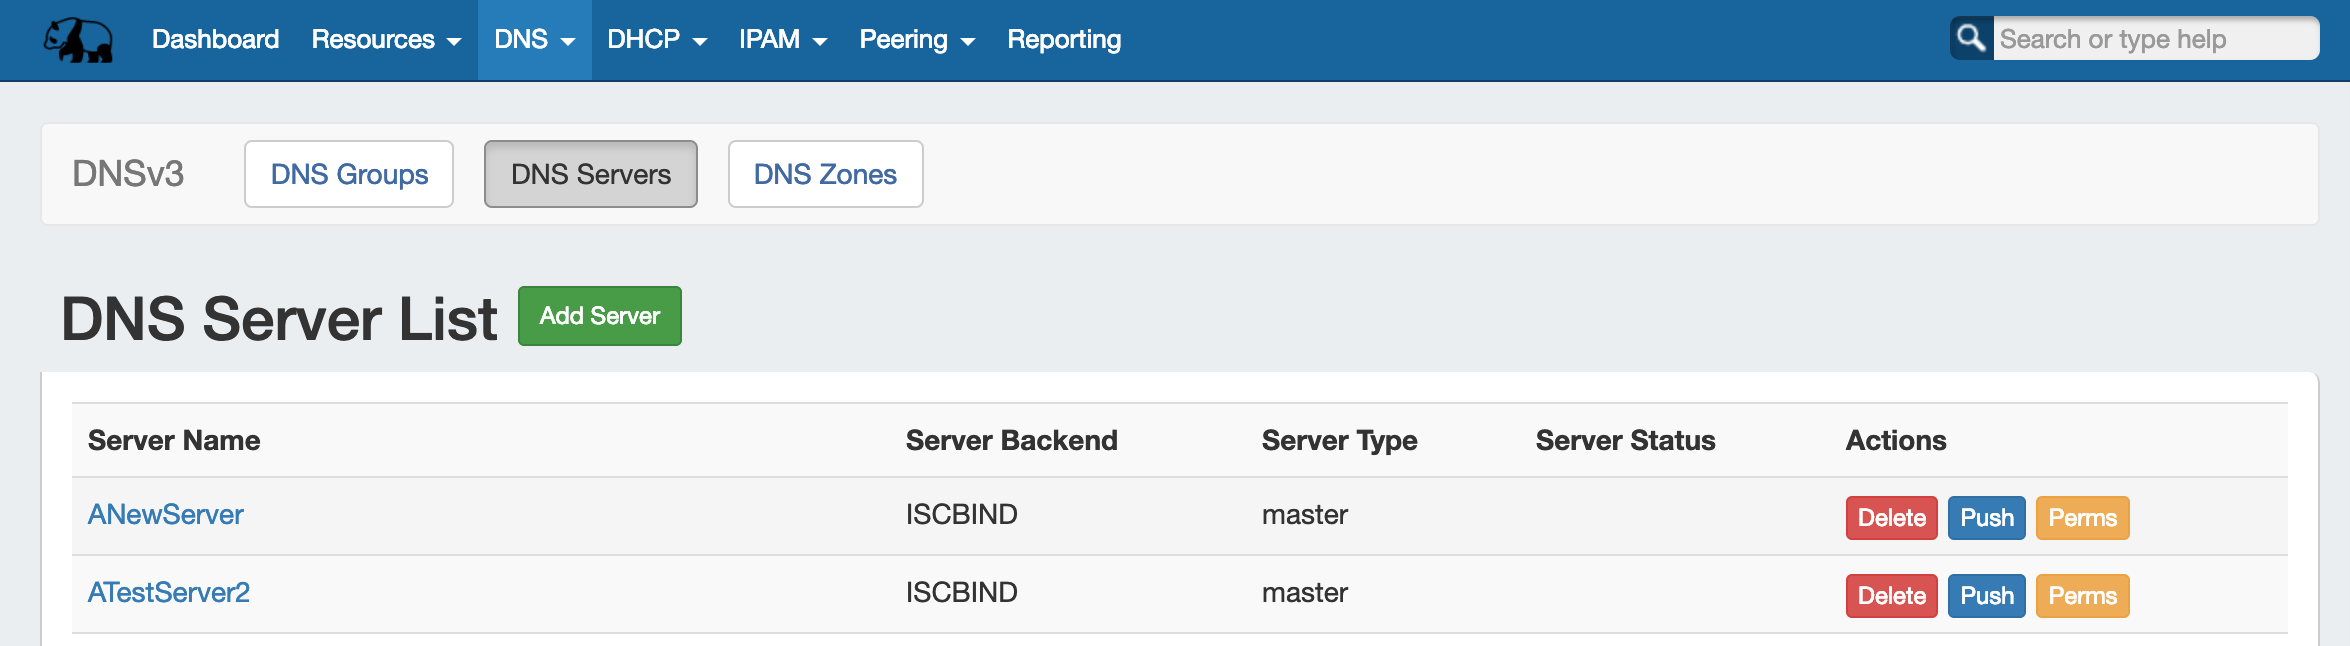This screenshot has width=2350, height=646.
Task: Push the ATestServer2 configuration
Action: (x=1986, y=596)
